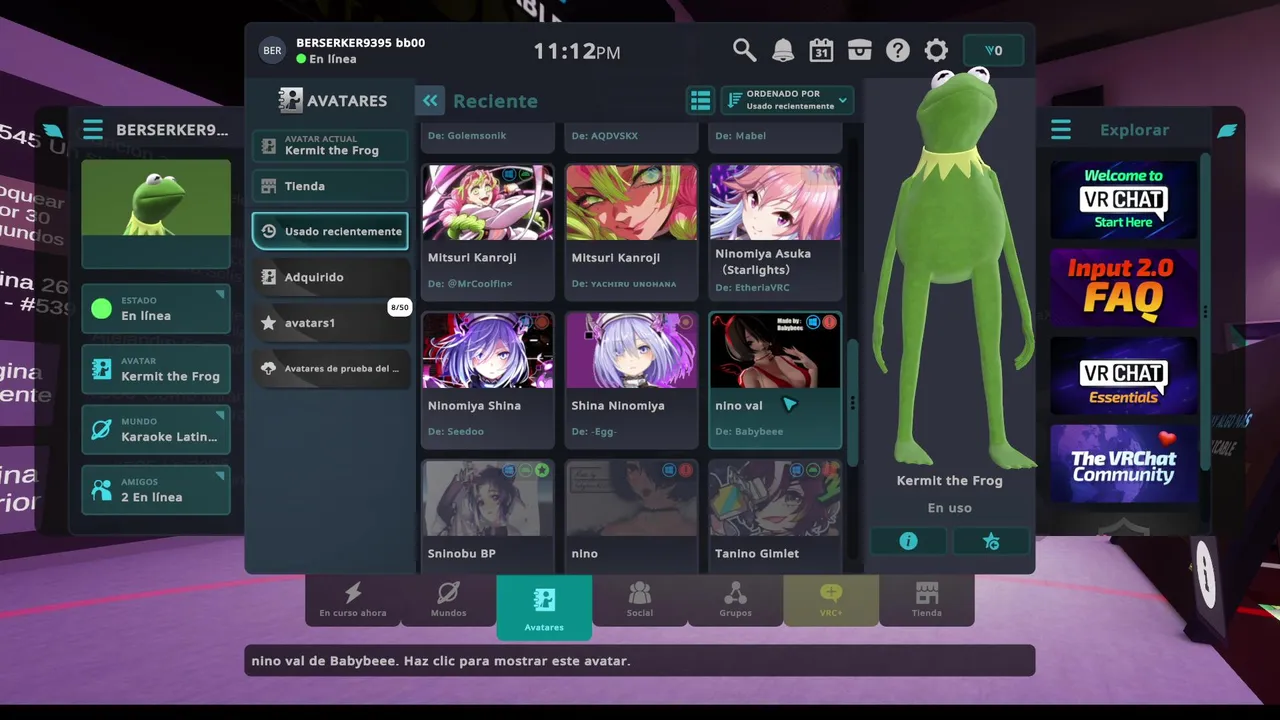Open The VRChat Community banner

(1123, 463)
